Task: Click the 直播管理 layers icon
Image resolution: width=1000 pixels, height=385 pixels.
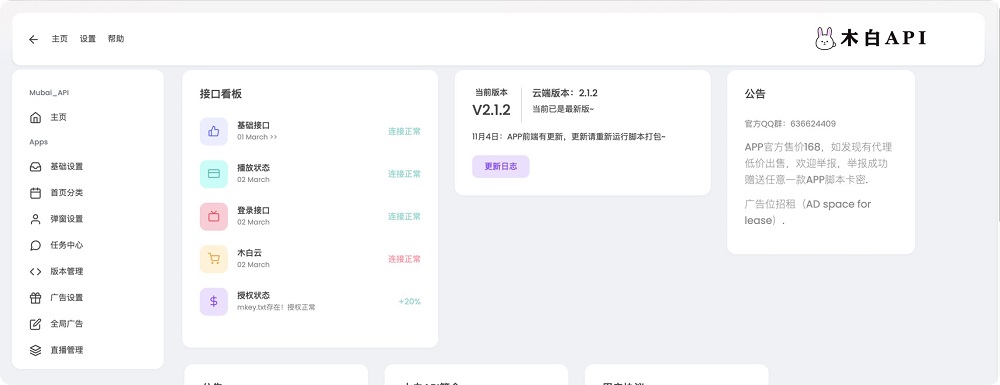Action: 36,350
